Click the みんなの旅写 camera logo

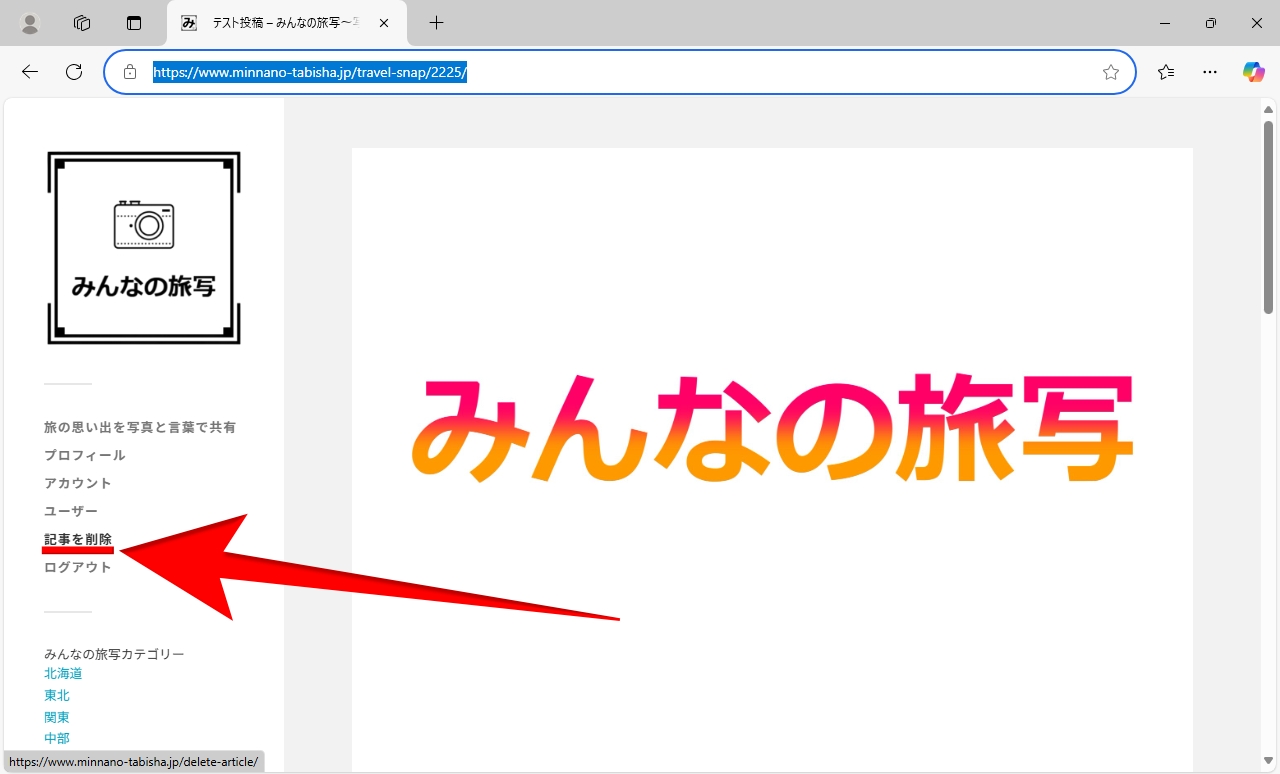(x=144, y=248)
